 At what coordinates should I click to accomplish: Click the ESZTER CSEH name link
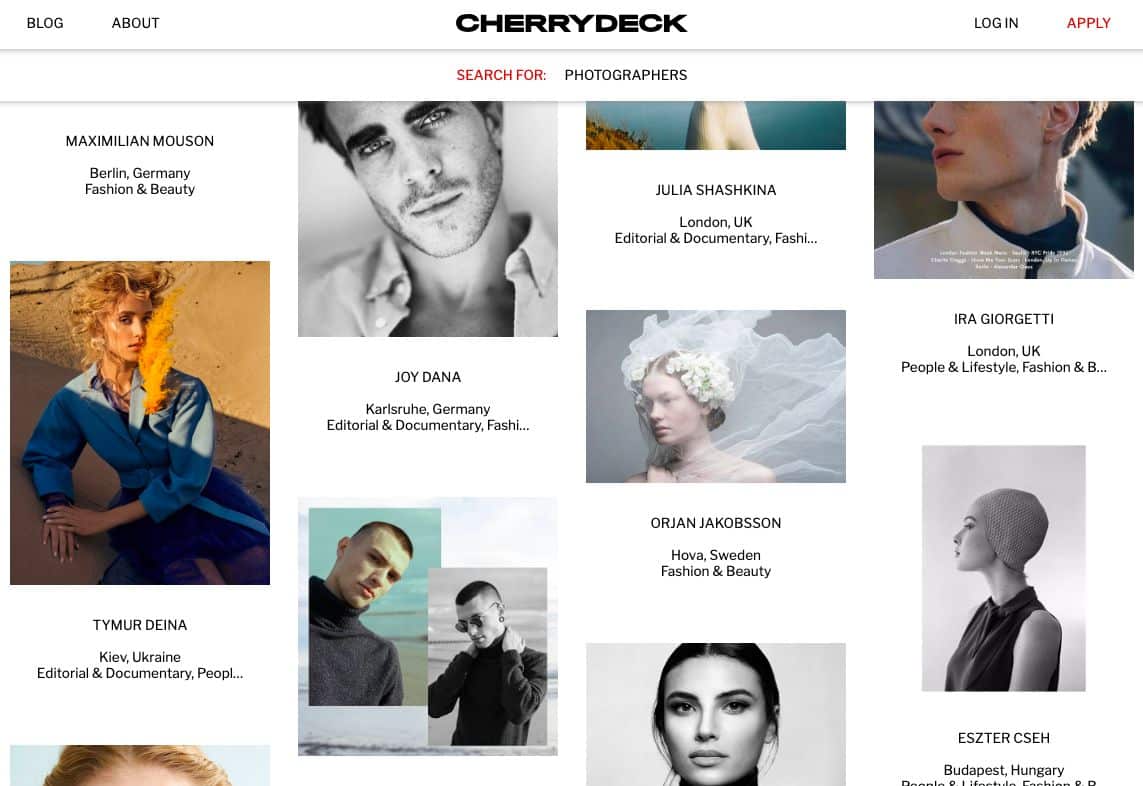pyautogui.click(x=1004, y=738)
